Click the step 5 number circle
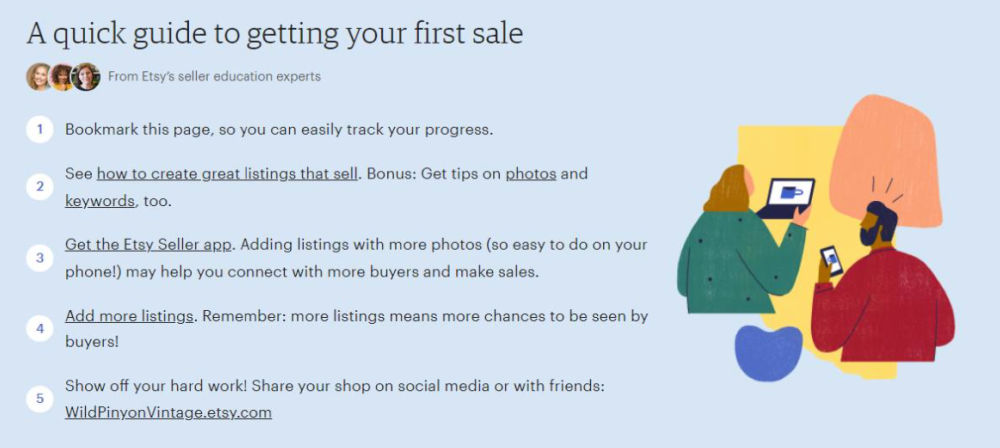This screenshot has width=1000, height=448. (x=39, y=399)
